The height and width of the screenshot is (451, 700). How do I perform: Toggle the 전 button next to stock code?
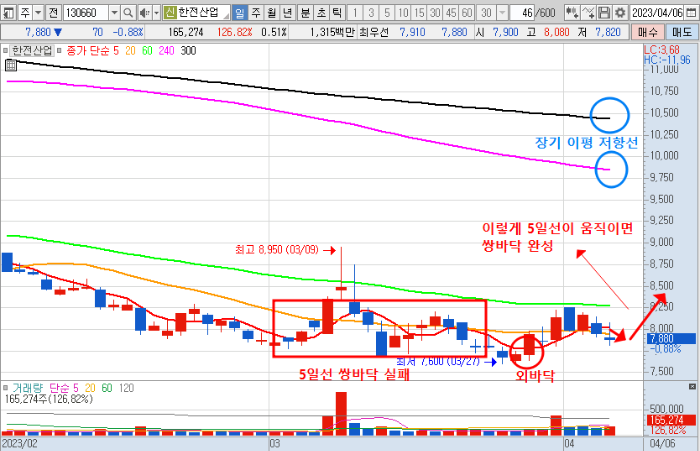coord(54,13)
